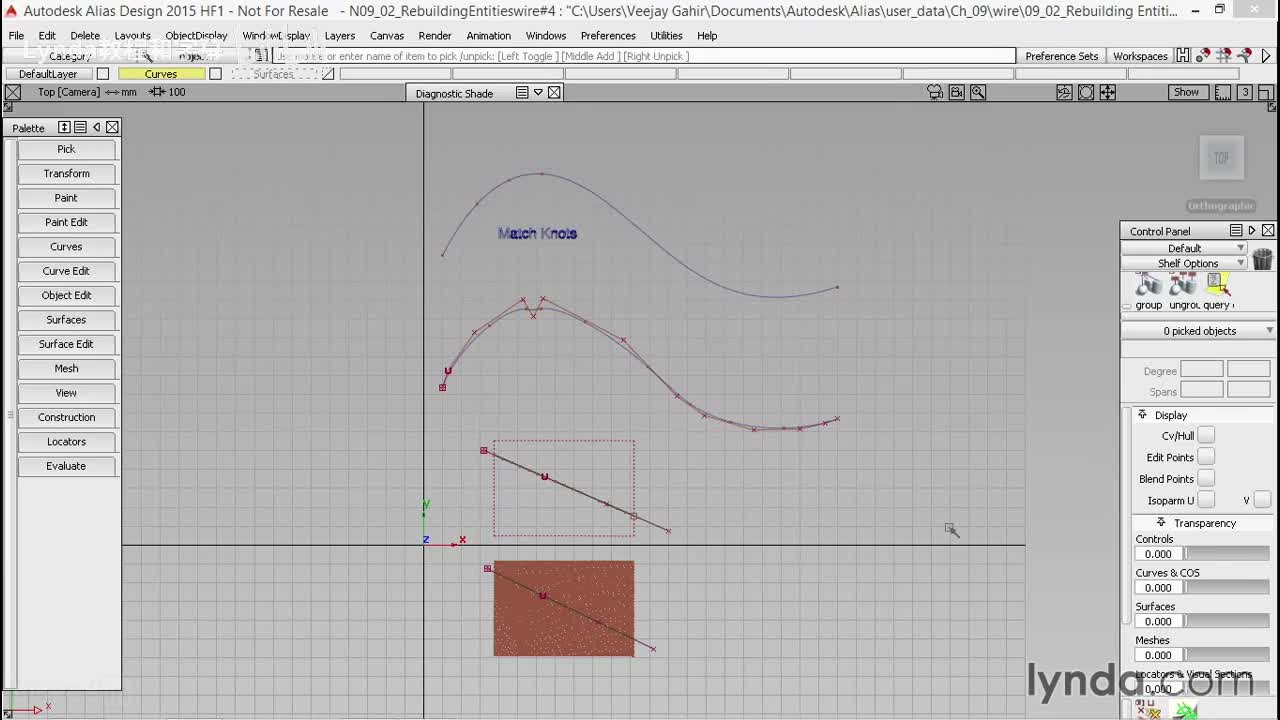This screenshot has height=720, width=1280.
Task: Open the Control Panel menu icon
Action: [x=1234, y=231]
